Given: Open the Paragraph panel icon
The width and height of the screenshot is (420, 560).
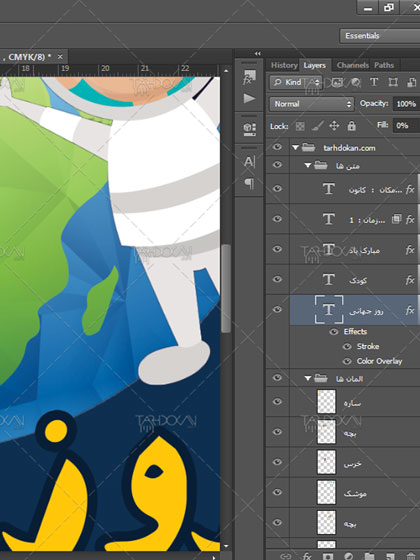Looking at the screenshot, I should point(249,184).
